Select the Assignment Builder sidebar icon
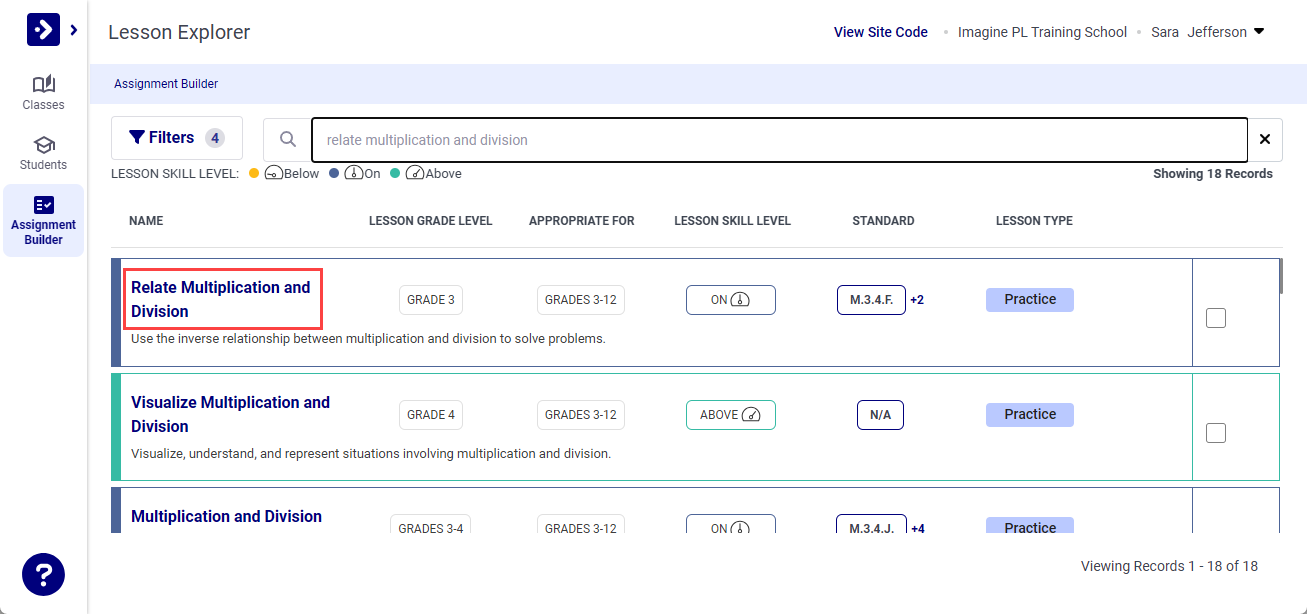Image resolution: width=1307 pixels, height=614 pixels. (x=43, y=212)
